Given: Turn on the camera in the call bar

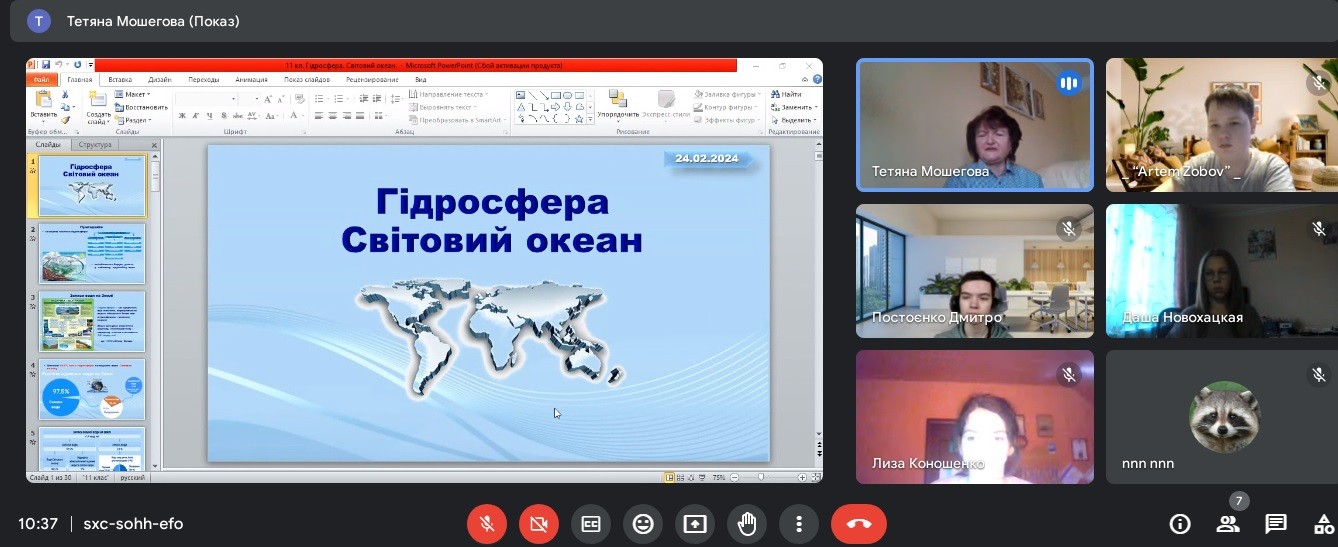Looking at the screenshot, I should 539,523.
